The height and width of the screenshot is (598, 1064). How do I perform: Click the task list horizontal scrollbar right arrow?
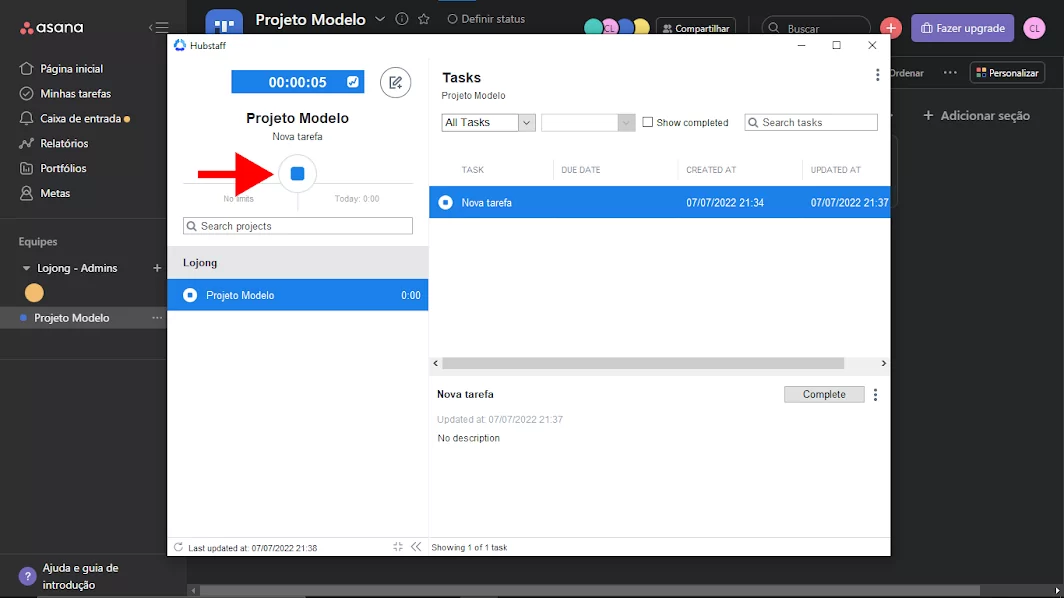884,363
